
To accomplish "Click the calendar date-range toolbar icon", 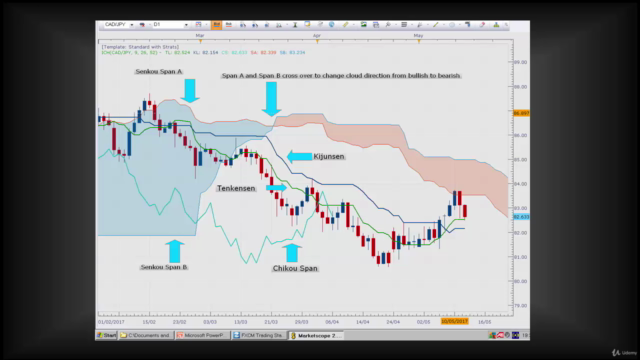I will click(198, 25).
